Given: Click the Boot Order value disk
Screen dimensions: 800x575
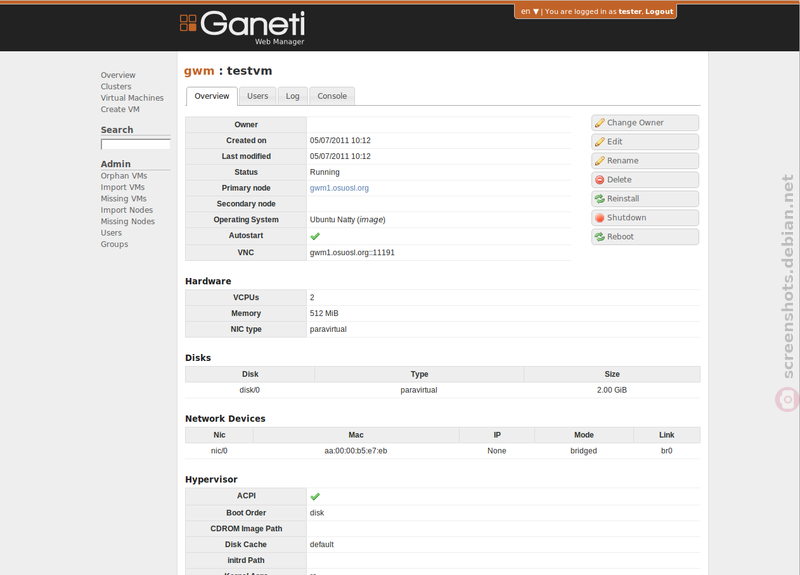Looking at the screenshot, I should pyautogui.click(x=317, y=513).
